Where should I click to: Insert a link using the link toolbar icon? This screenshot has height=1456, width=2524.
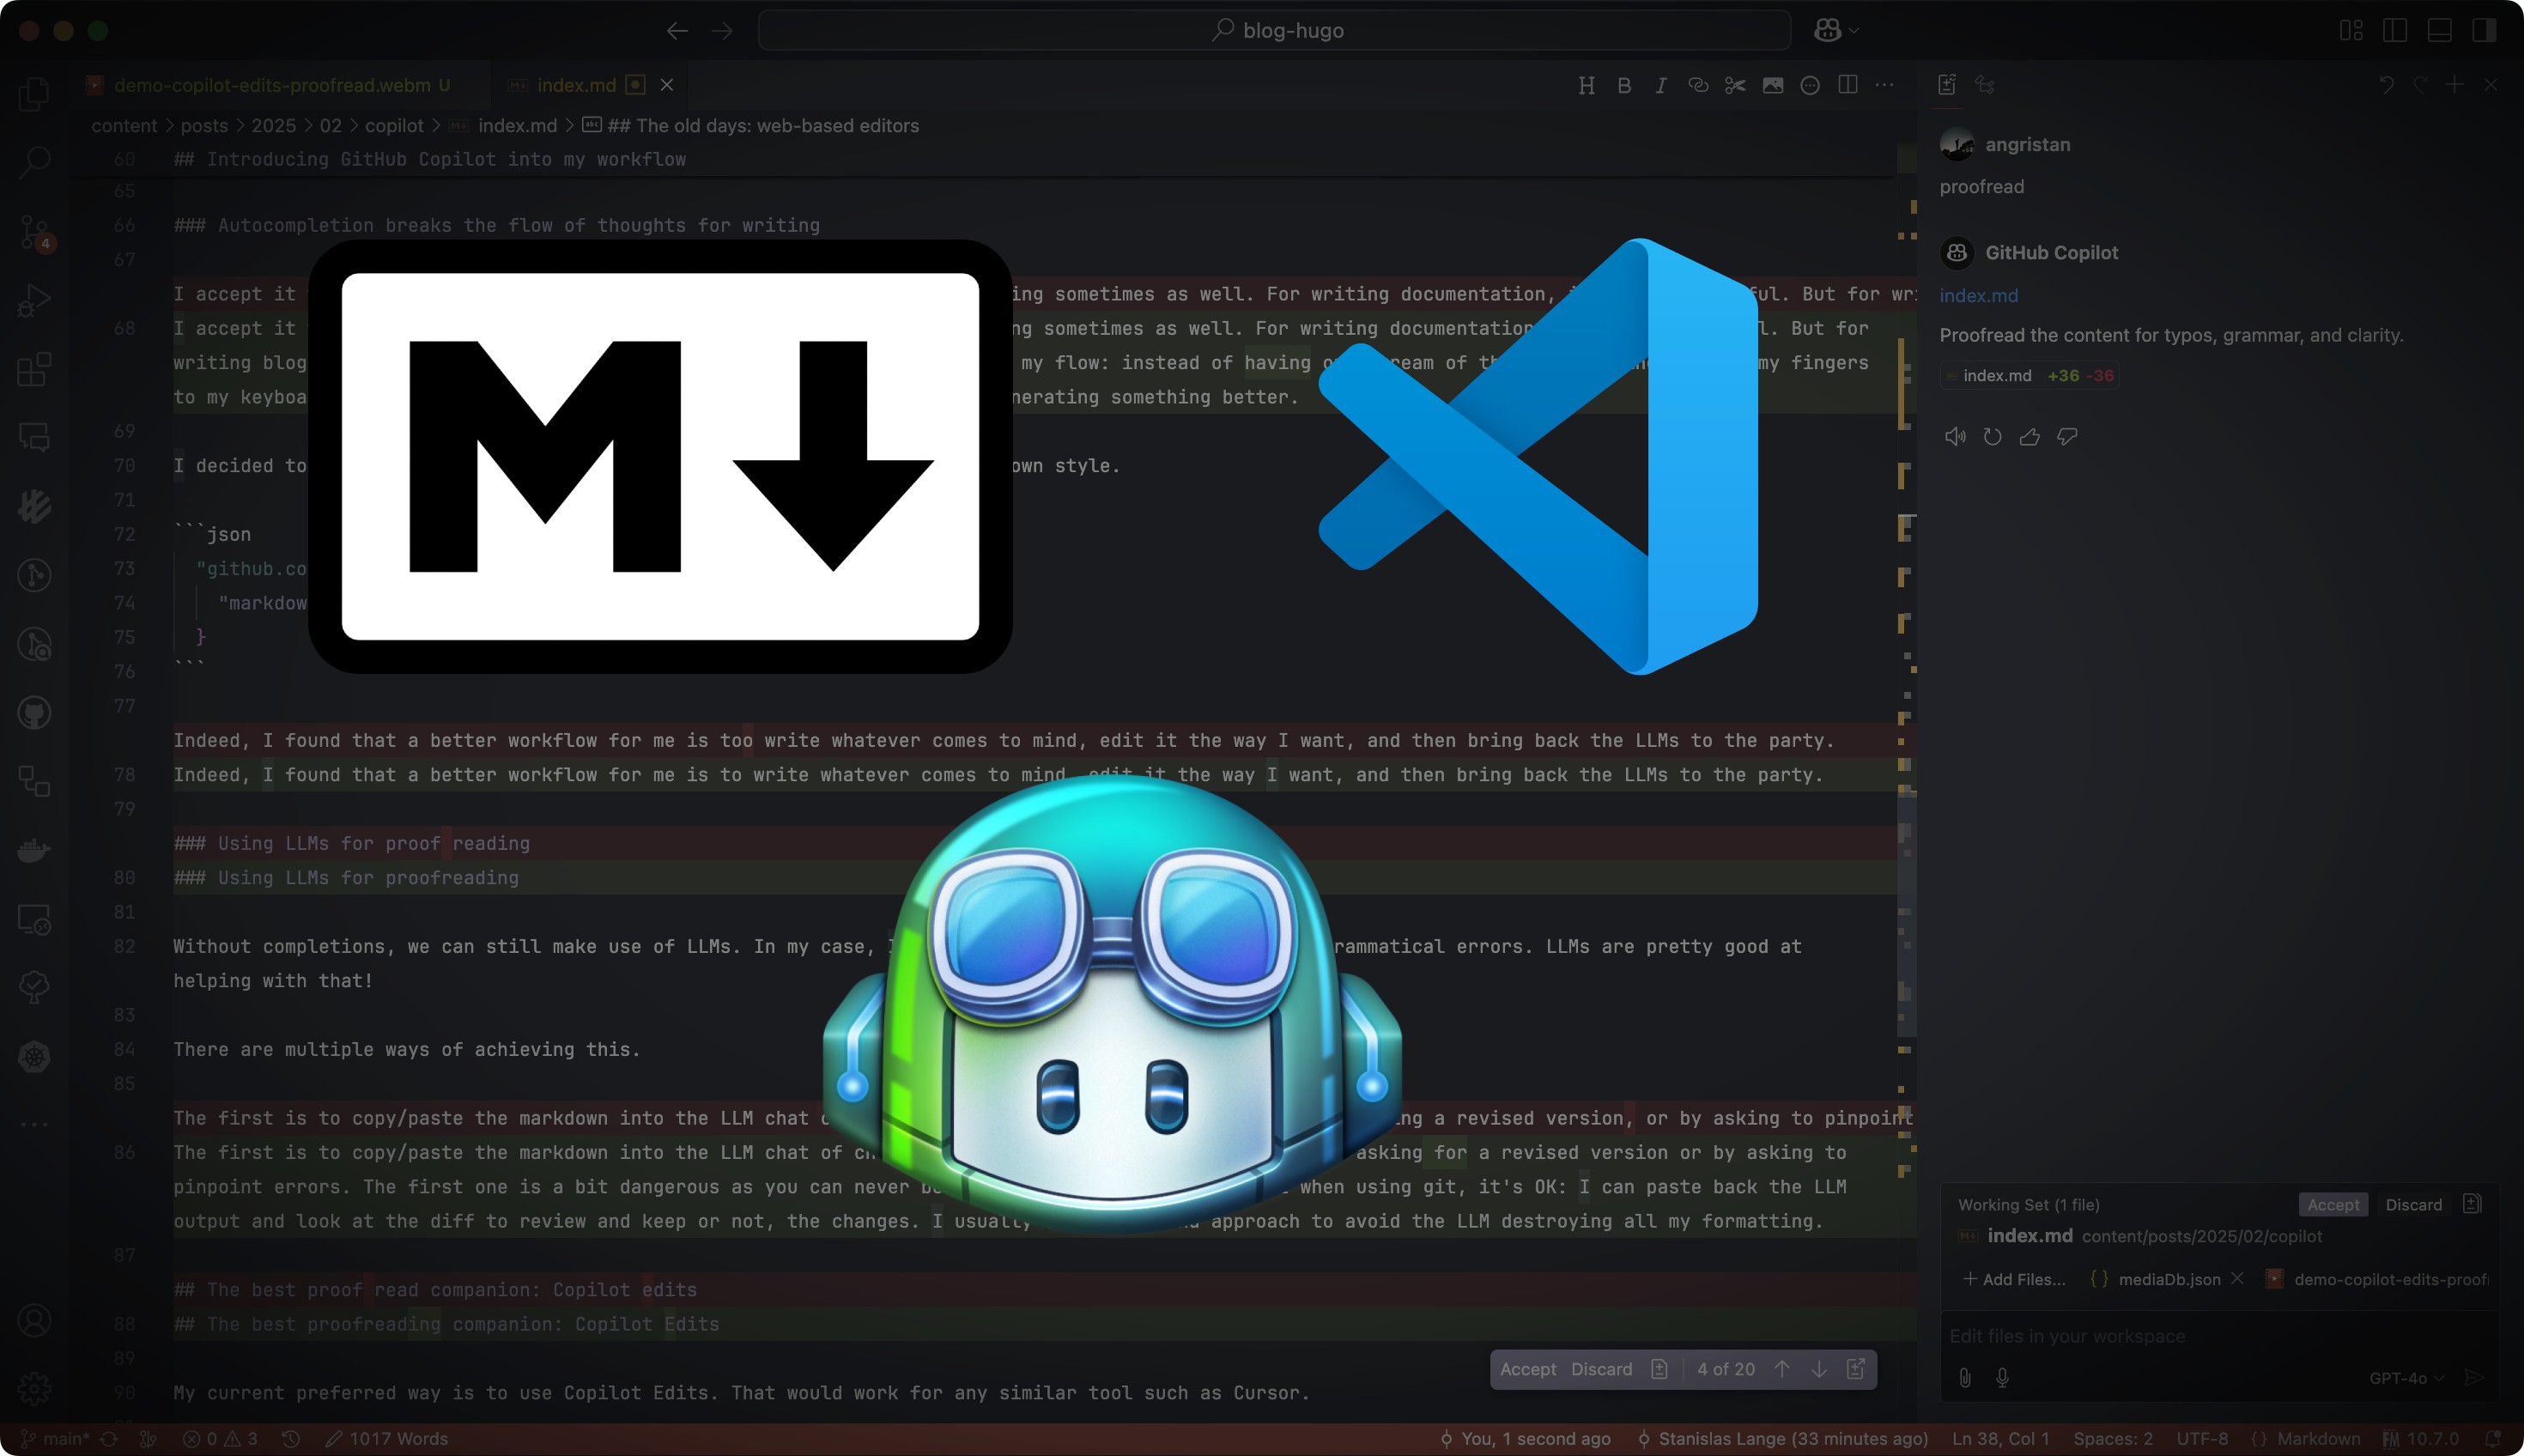pos(1698,85)
